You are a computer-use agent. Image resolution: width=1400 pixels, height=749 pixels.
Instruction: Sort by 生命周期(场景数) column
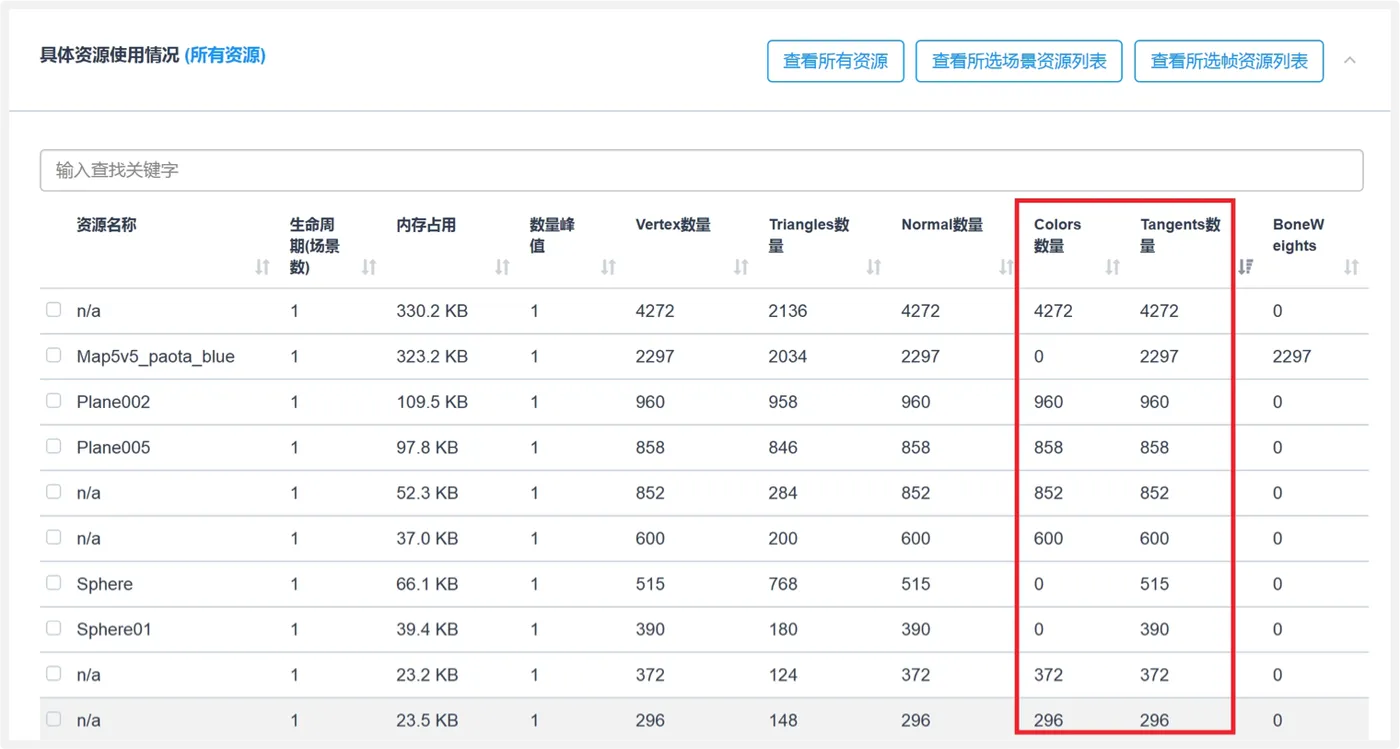pos(369,267)
